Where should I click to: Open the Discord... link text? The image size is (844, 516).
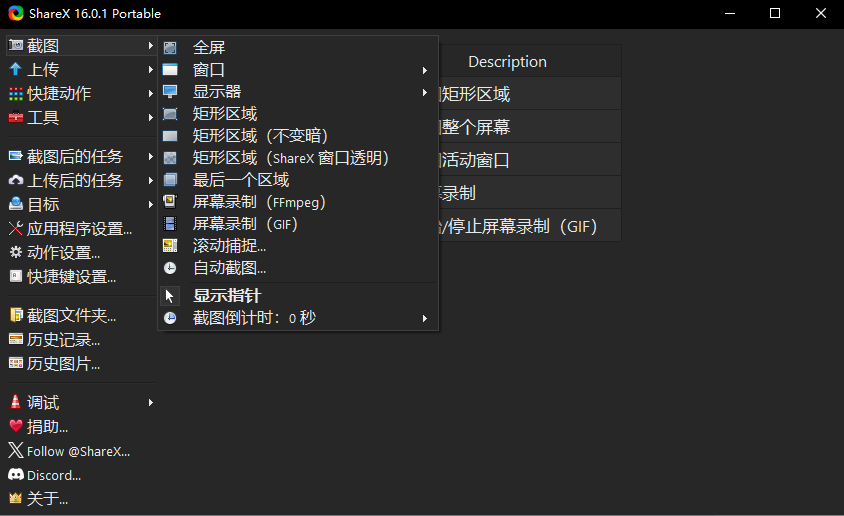[54, 476]
